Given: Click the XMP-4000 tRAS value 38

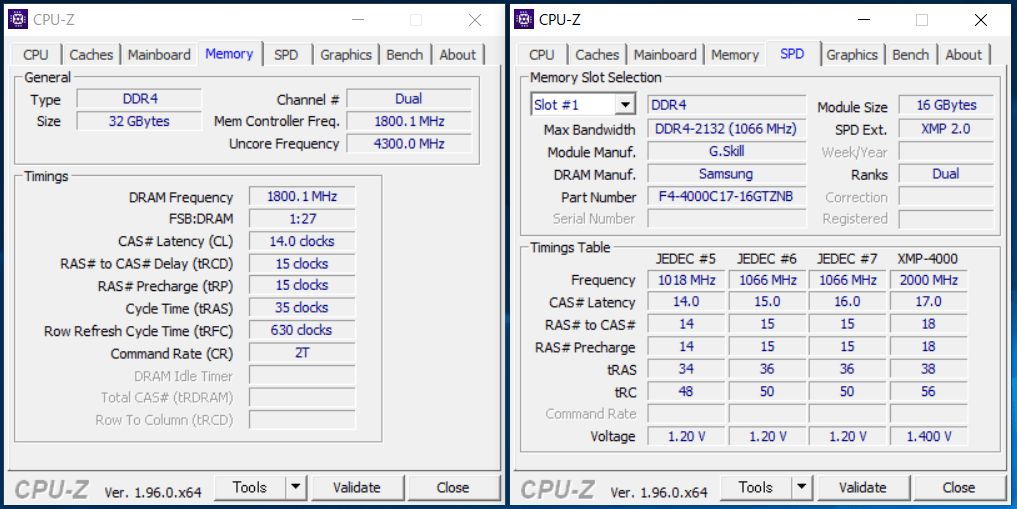Looking at the screenshot, I should [929, 369].
